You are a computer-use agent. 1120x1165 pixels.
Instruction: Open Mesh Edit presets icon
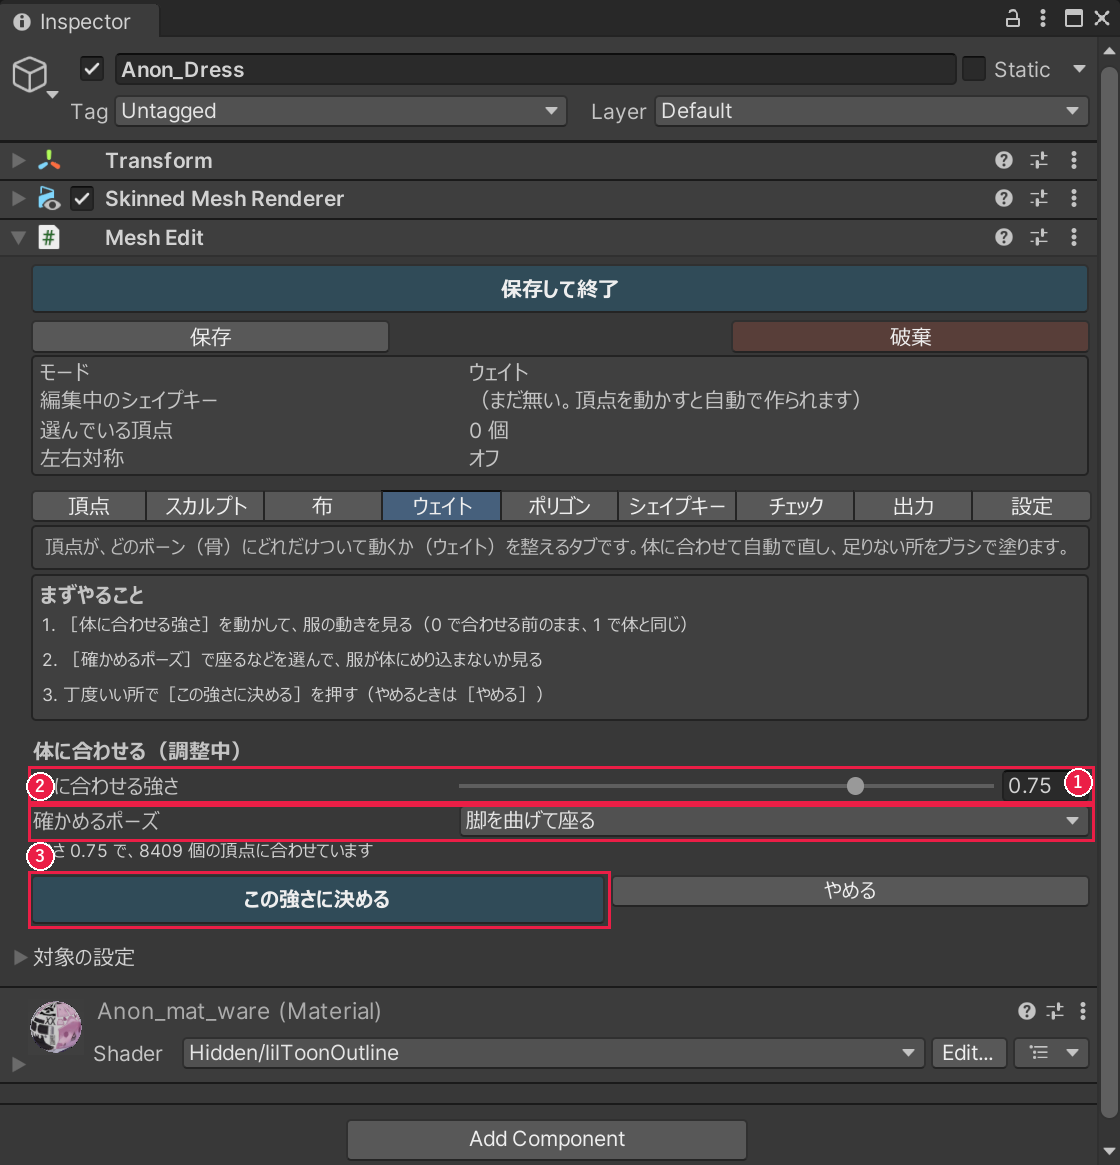coord(1039,237)
